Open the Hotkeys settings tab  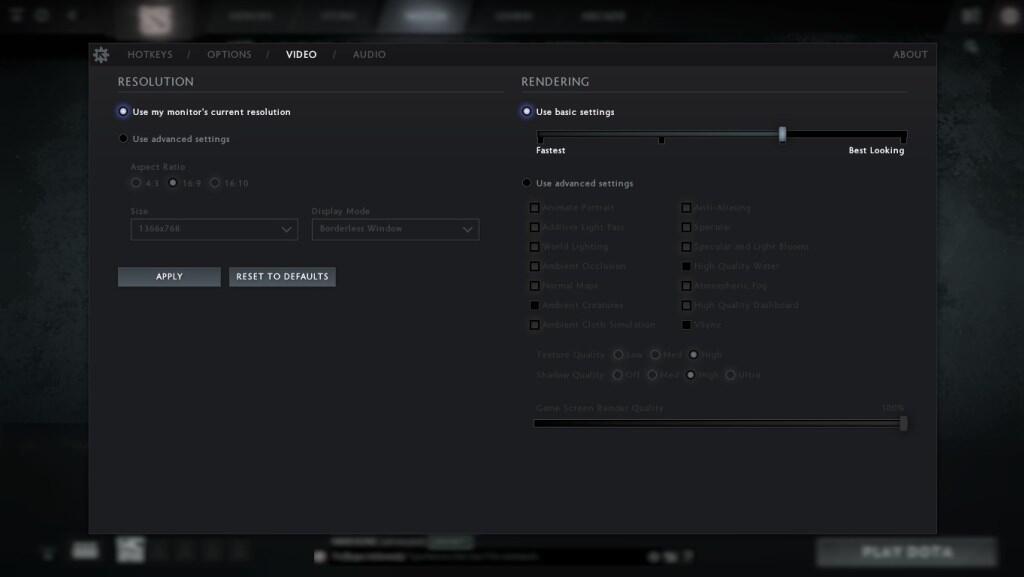(150, 55)
